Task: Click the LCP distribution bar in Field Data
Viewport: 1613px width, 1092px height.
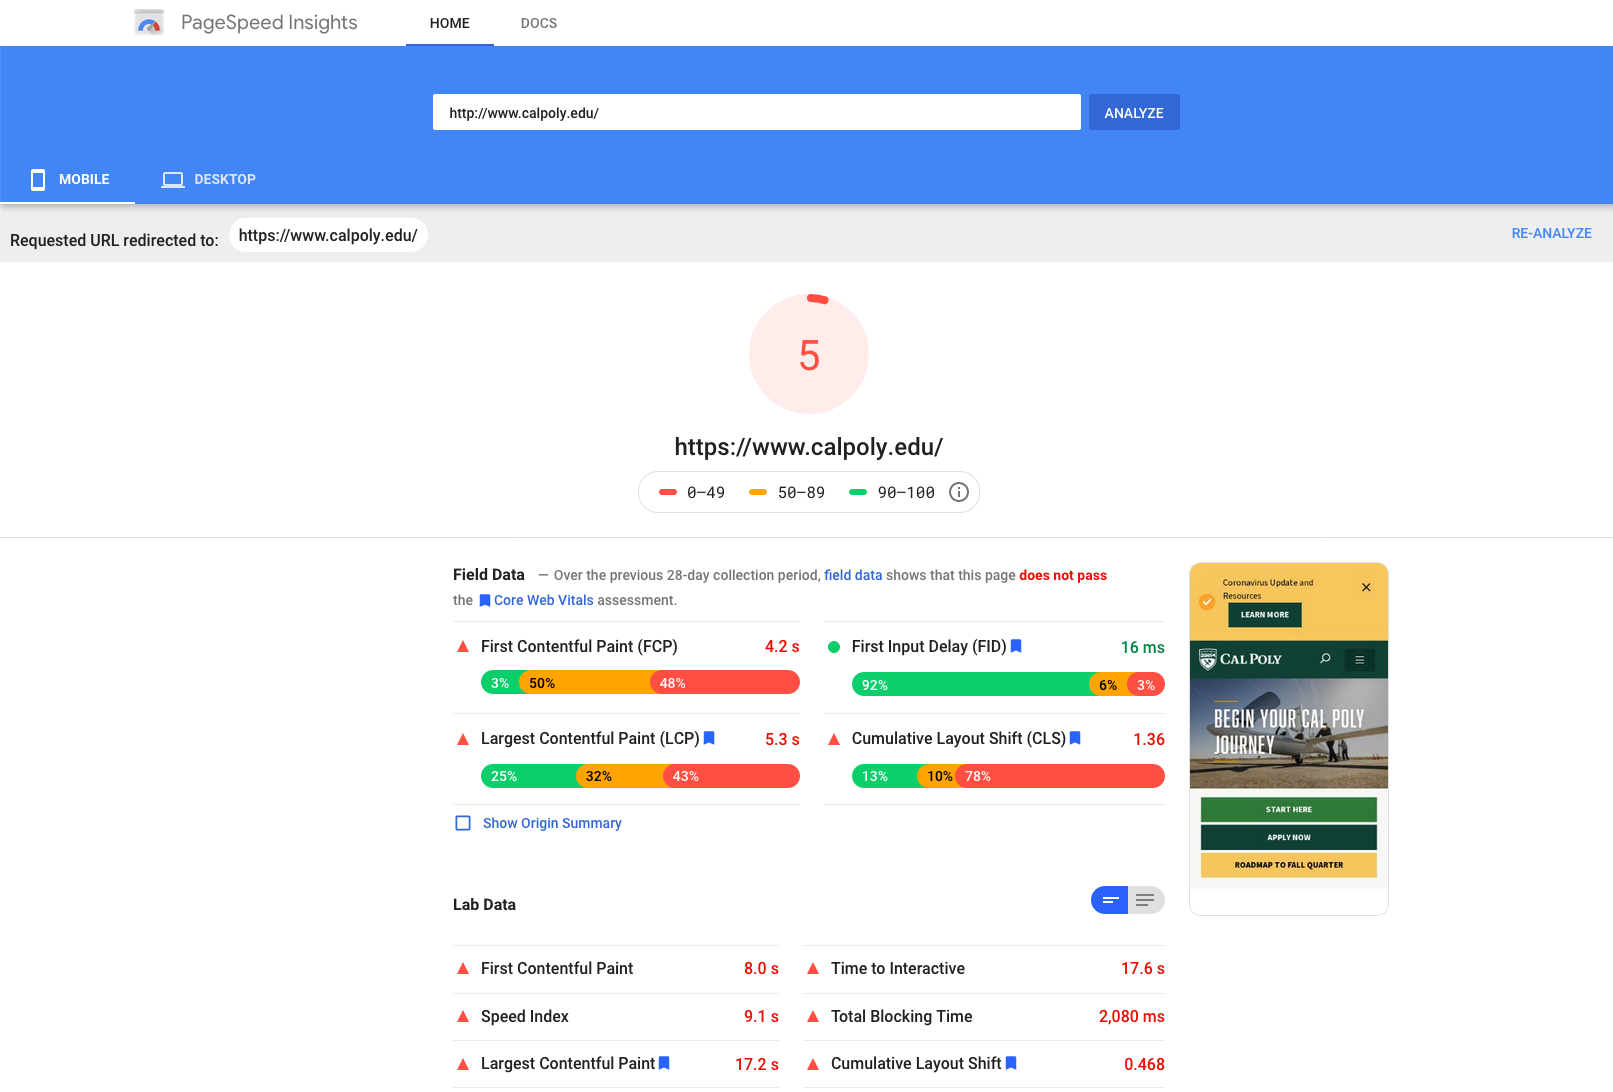Action: coord(640,776)
